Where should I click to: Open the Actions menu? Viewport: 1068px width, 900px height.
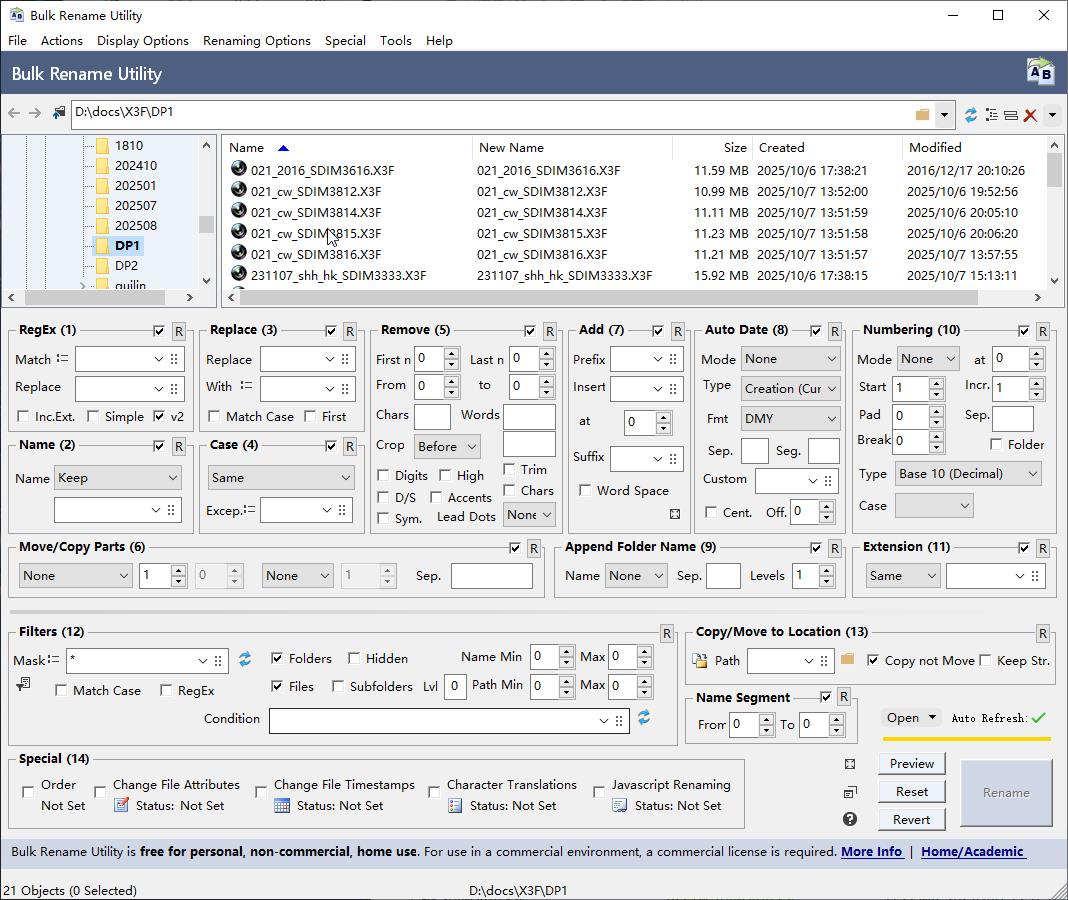61,41
